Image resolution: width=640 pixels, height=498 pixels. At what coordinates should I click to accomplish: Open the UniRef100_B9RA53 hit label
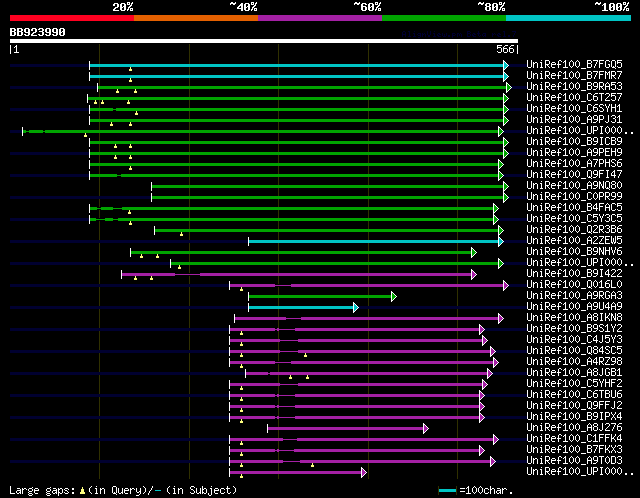(x=574, y=87)
